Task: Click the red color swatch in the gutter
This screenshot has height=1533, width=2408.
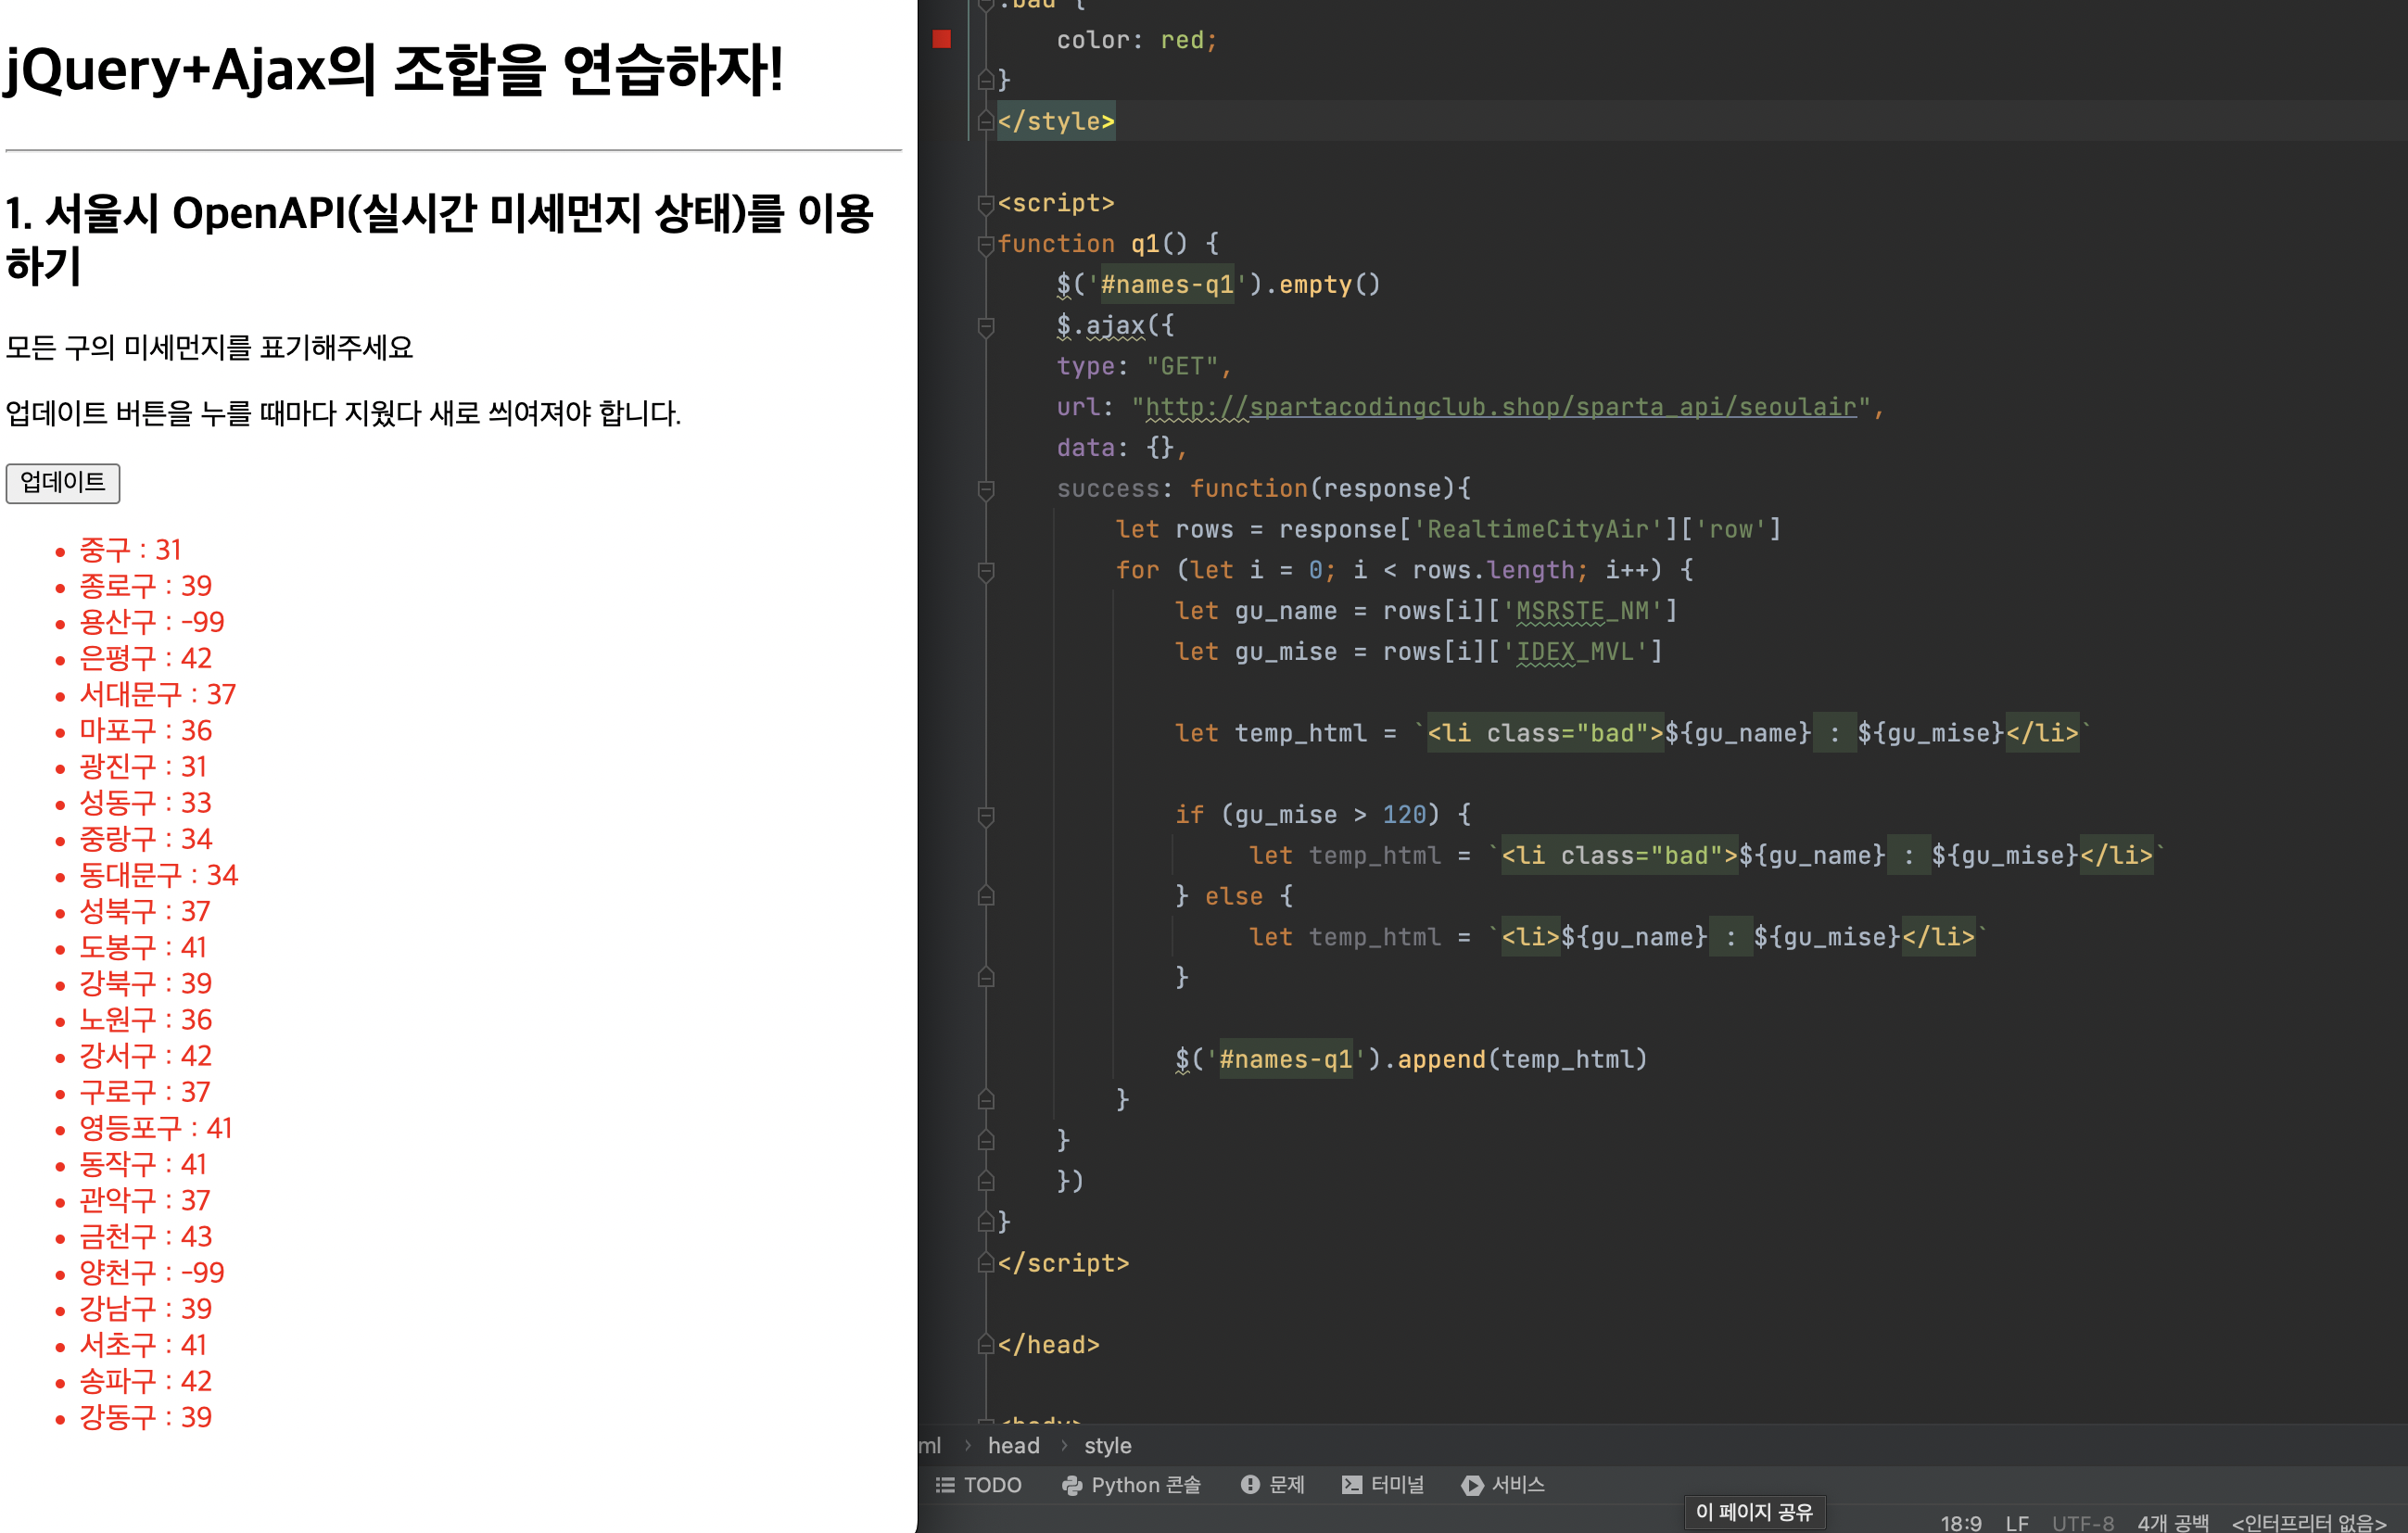Action: coord(942,39)
